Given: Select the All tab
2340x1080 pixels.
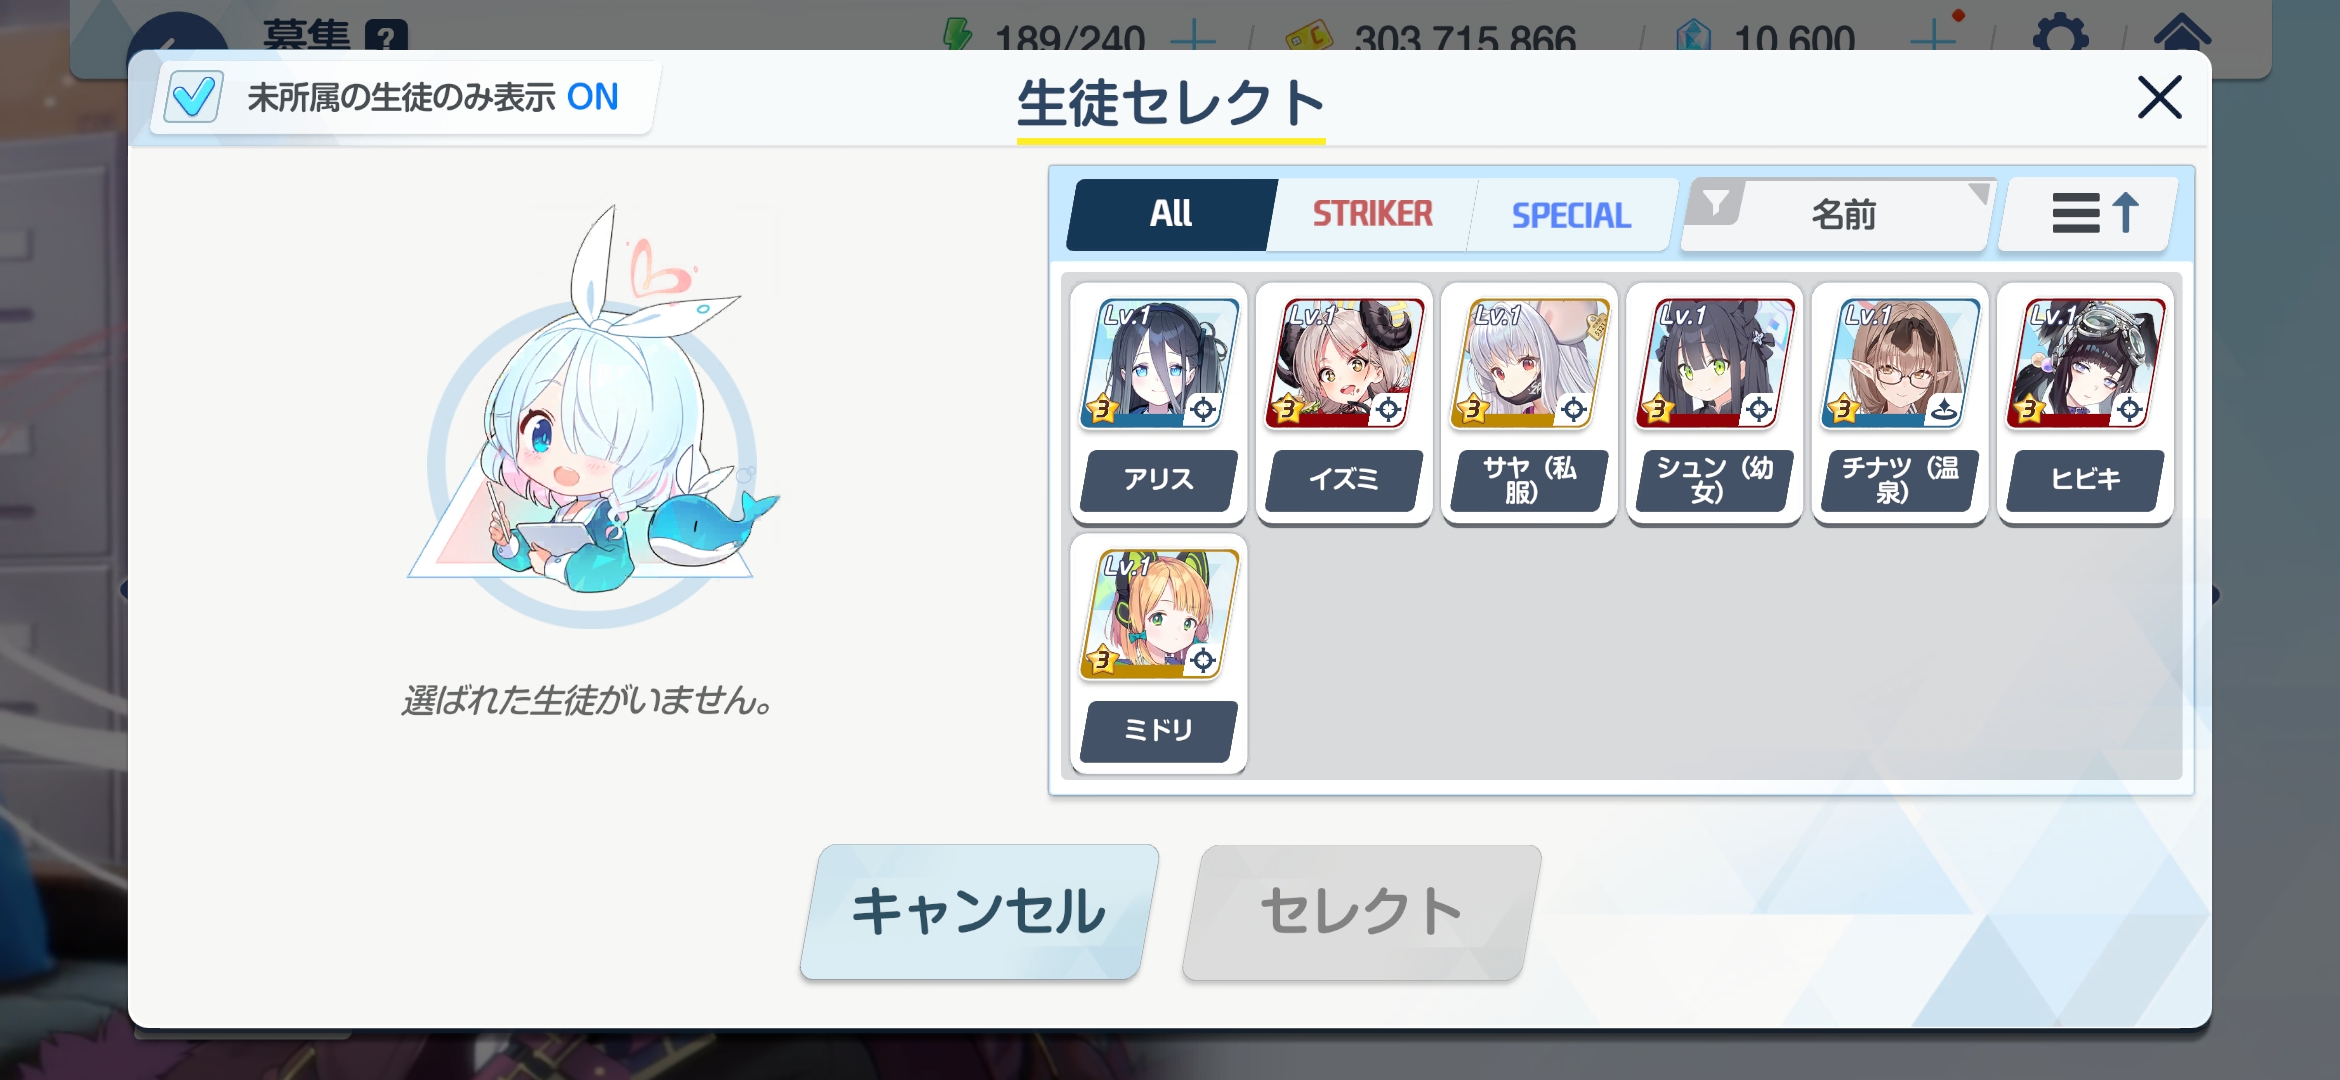Looking at the screenshot, I should [x=1171, y=214].
